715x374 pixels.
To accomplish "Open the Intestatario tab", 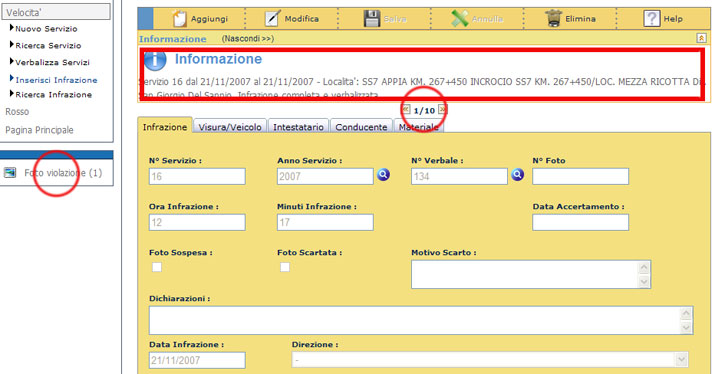I will 298,127.
